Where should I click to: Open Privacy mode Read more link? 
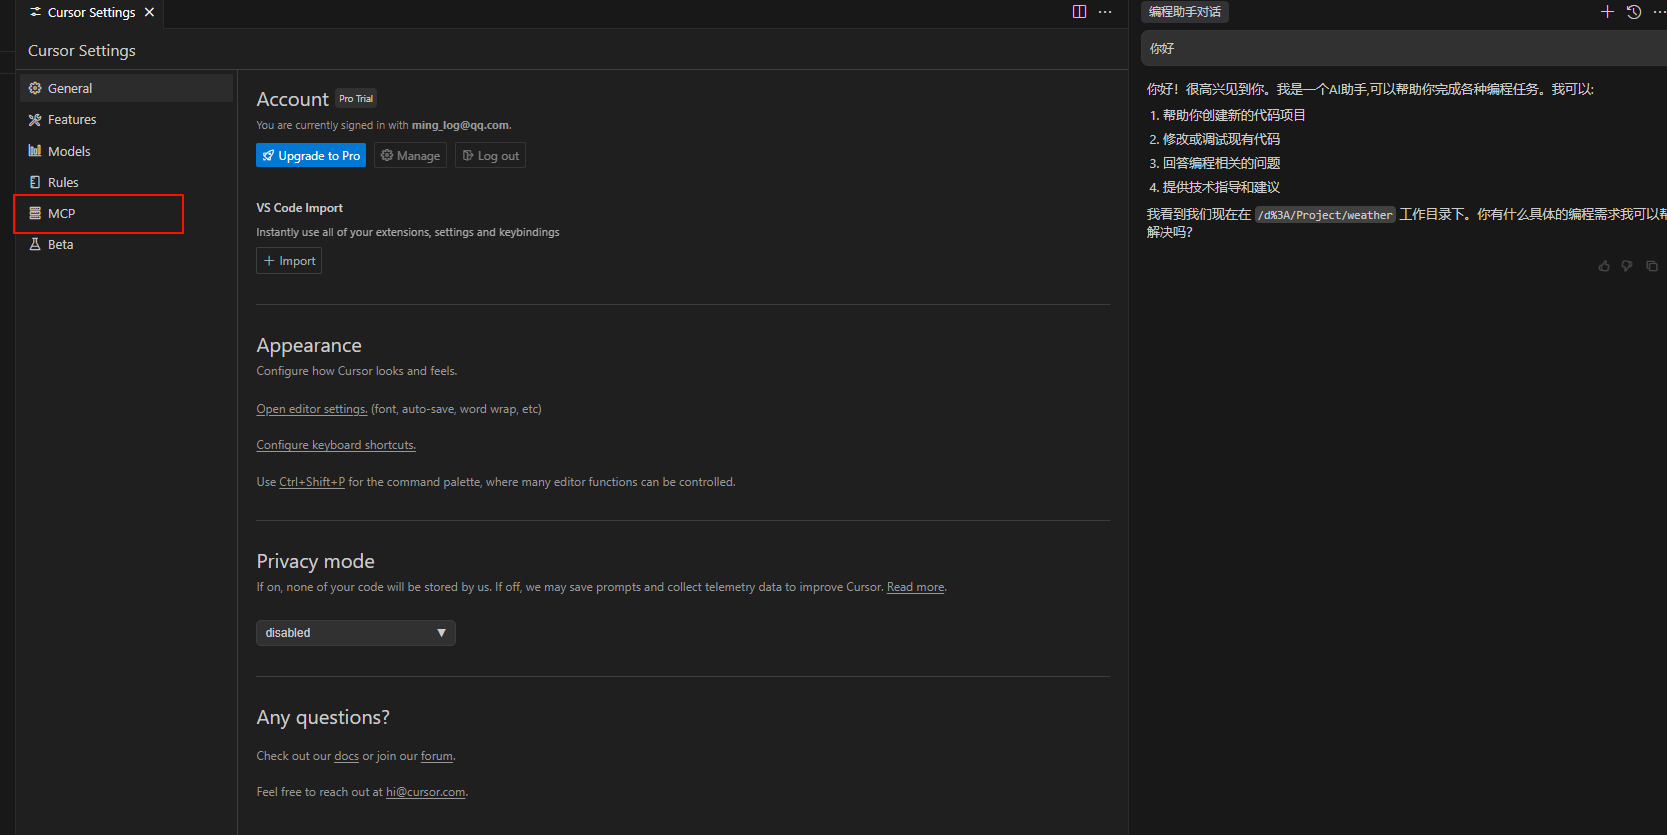[915, 587]
